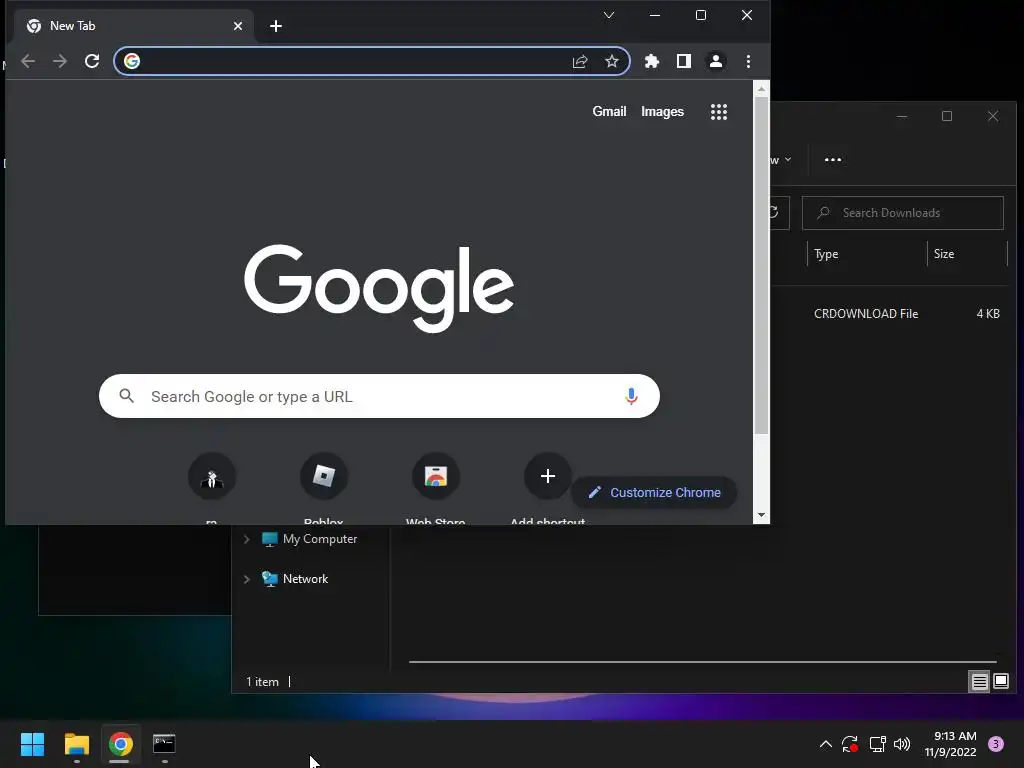This screenshot has width=1024, height=768.
Task: Switch File Explorer to large thumbnails view
Action: pos(1001,682)
